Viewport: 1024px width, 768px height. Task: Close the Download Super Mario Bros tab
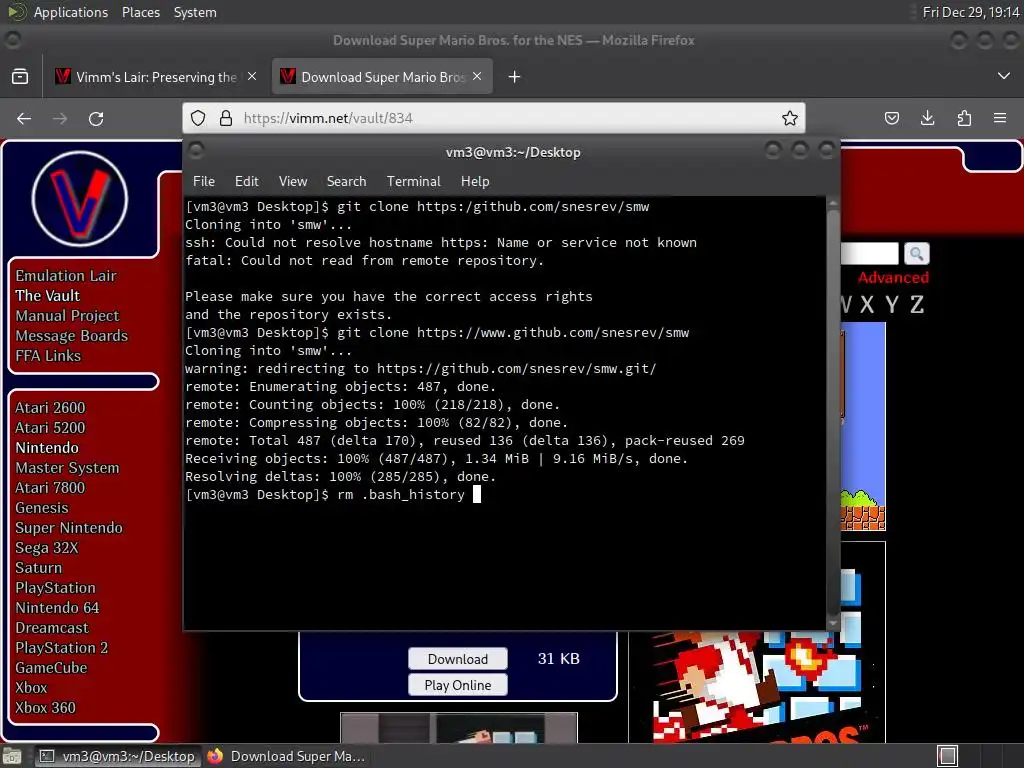point(477,76)
